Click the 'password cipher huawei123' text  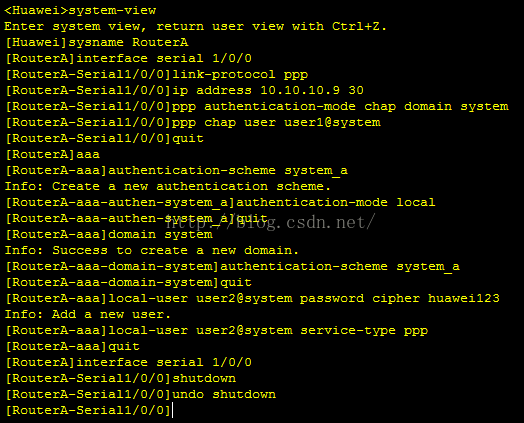pos(399,298)
